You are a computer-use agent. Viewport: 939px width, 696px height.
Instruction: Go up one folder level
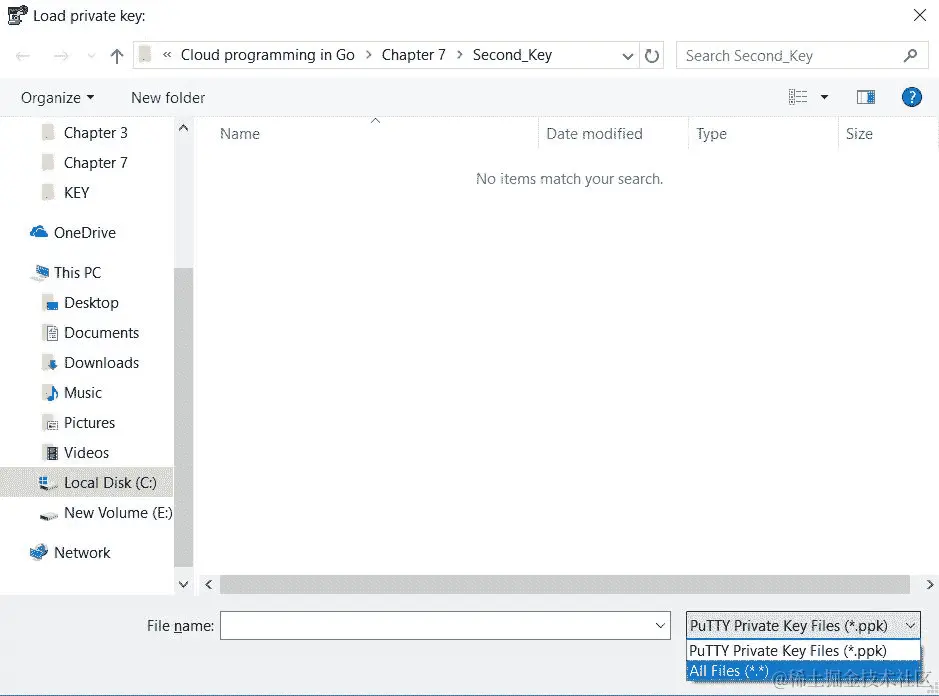[x=117, y=56]
